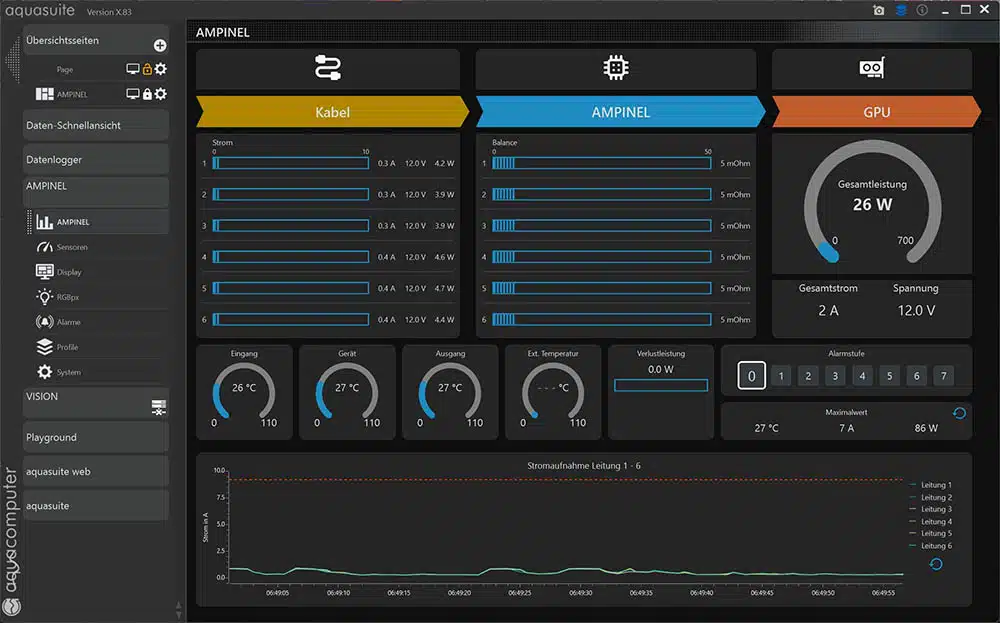Select alarm level 3 in Alarmstufe

click(835, 376)
